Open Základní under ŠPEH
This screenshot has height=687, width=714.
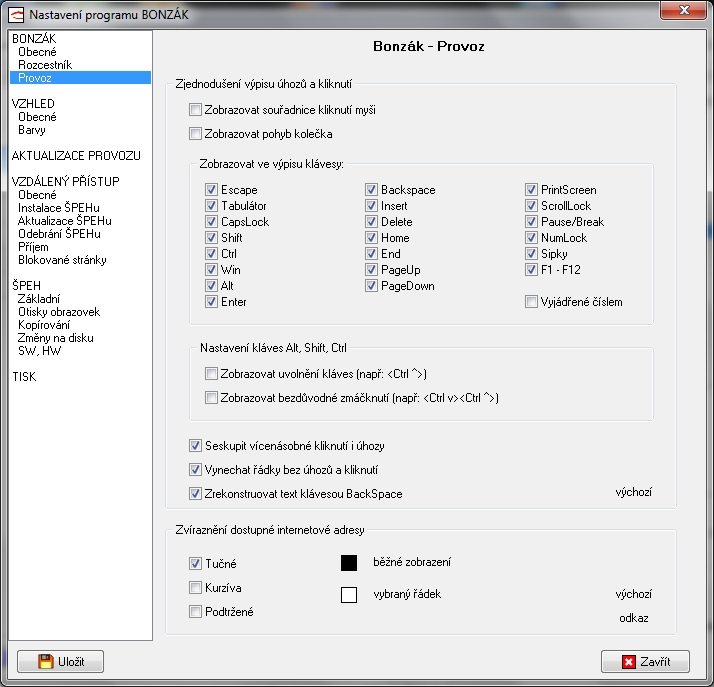tap(39, 299)
